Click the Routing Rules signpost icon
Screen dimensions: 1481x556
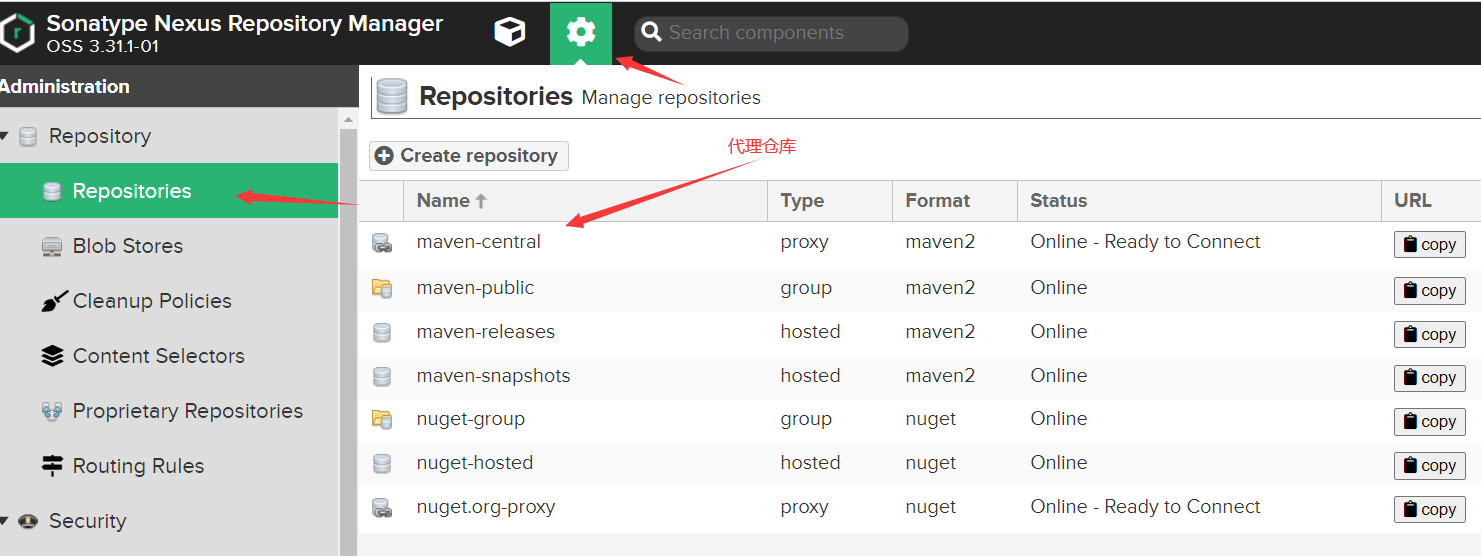[x=52, y=467]
